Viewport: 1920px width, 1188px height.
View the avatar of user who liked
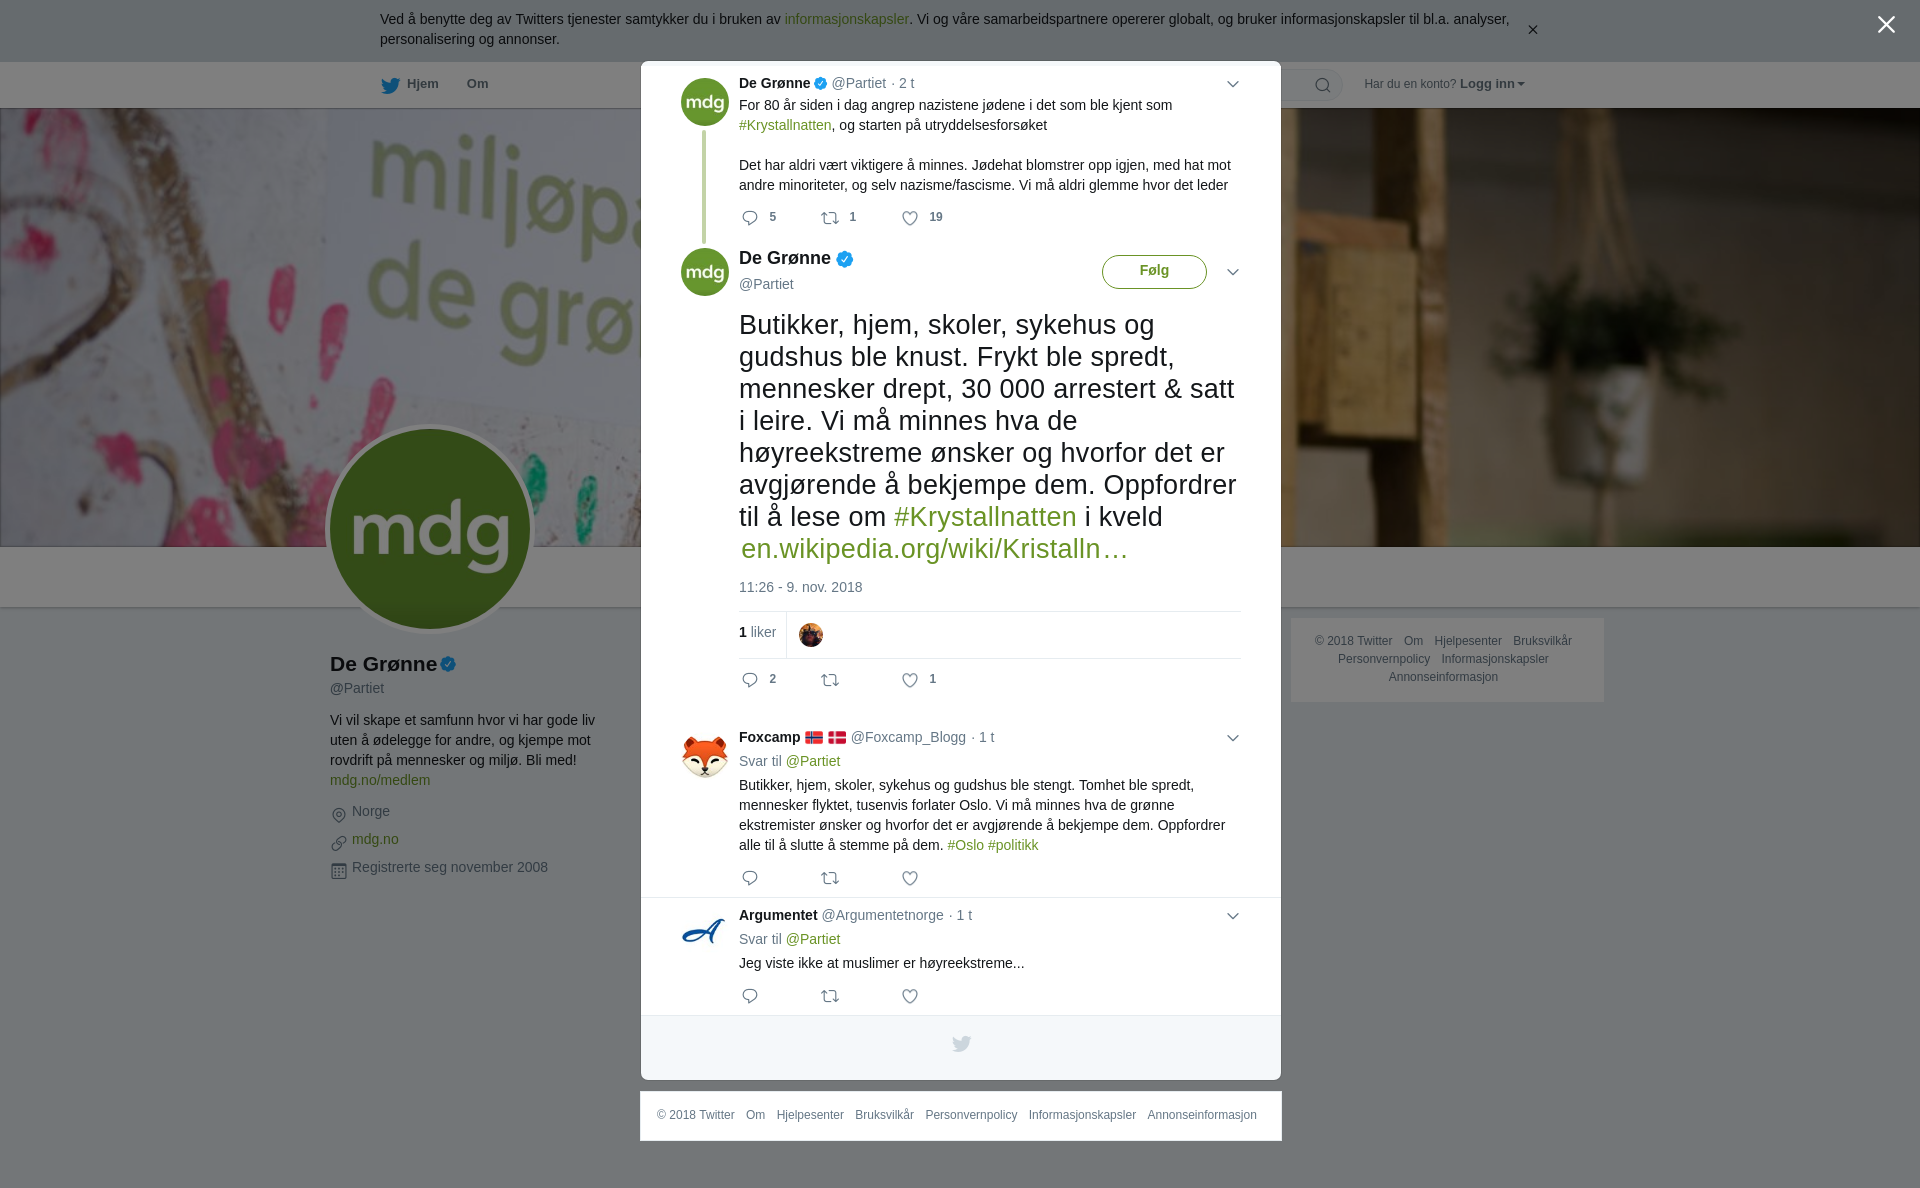[x=811, y=635]
